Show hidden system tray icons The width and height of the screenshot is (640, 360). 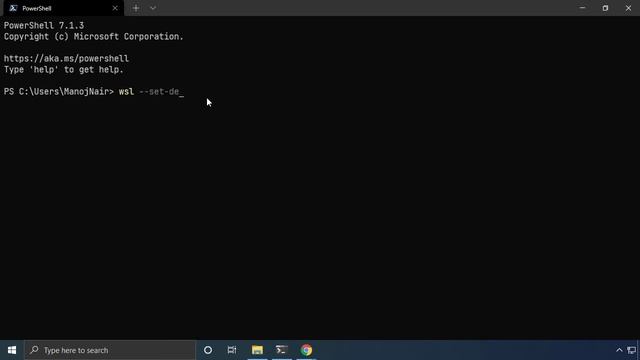pyautogui.click(x=619, y=350)
